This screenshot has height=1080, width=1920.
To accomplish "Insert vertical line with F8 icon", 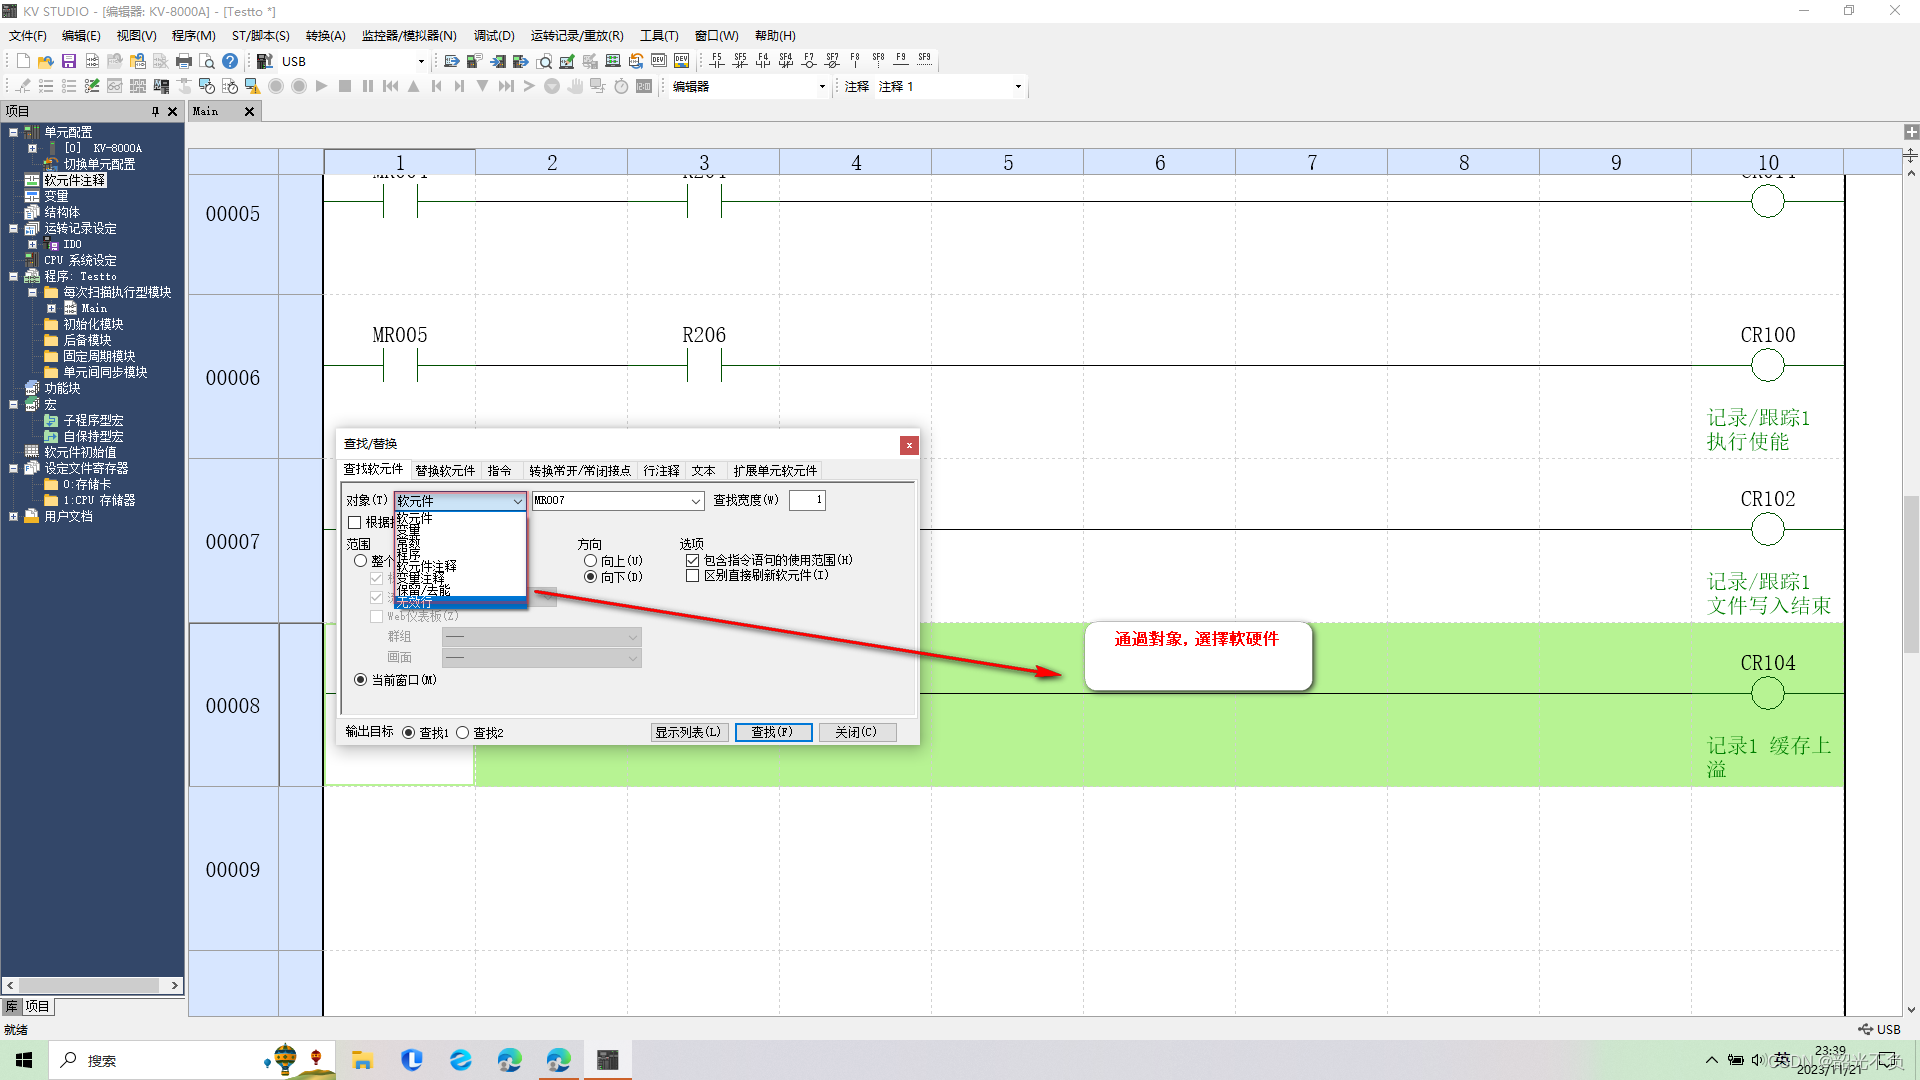I will pyautogui.click(x=855, y=61).
